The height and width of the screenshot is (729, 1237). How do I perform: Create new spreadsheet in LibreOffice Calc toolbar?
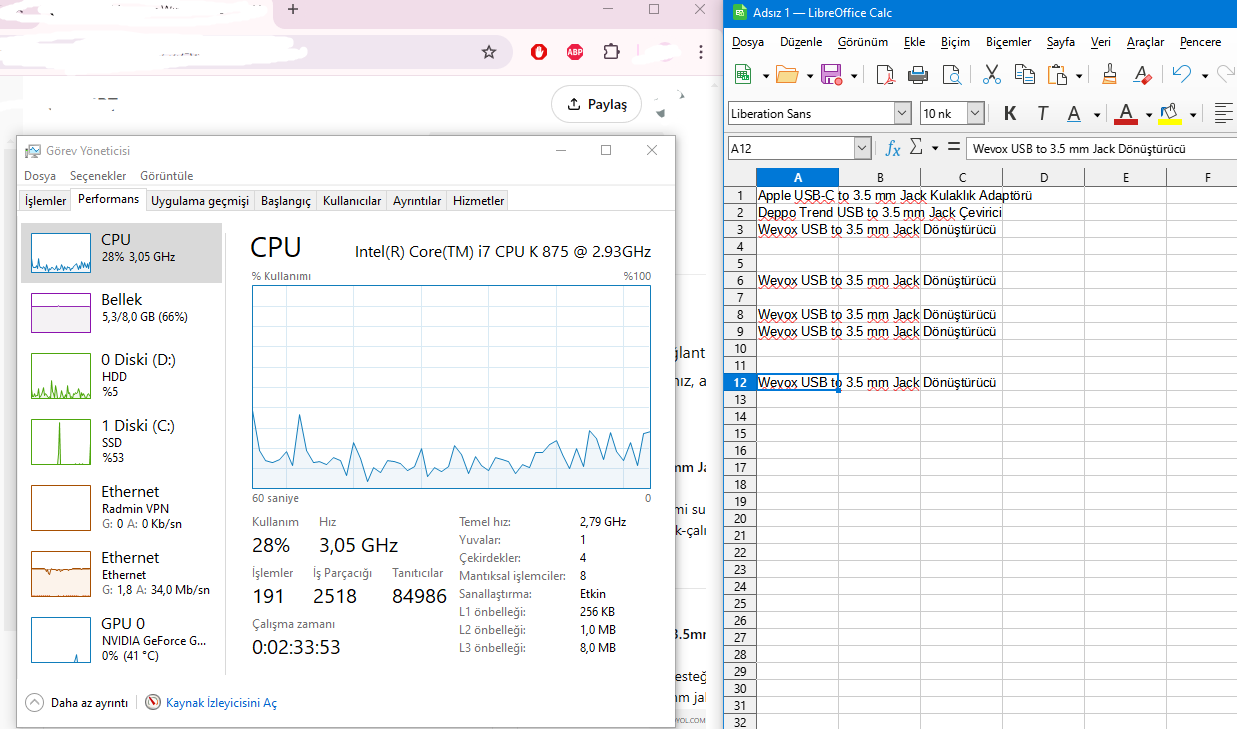point(743,74)
